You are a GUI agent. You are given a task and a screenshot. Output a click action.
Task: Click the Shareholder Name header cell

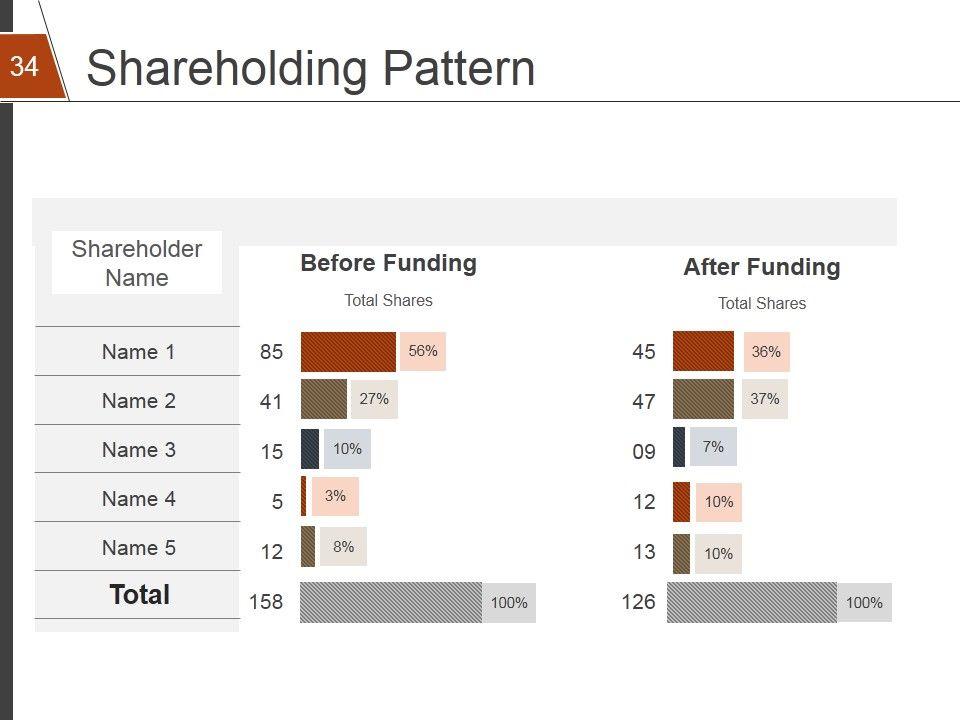click(x=137, y=263)
